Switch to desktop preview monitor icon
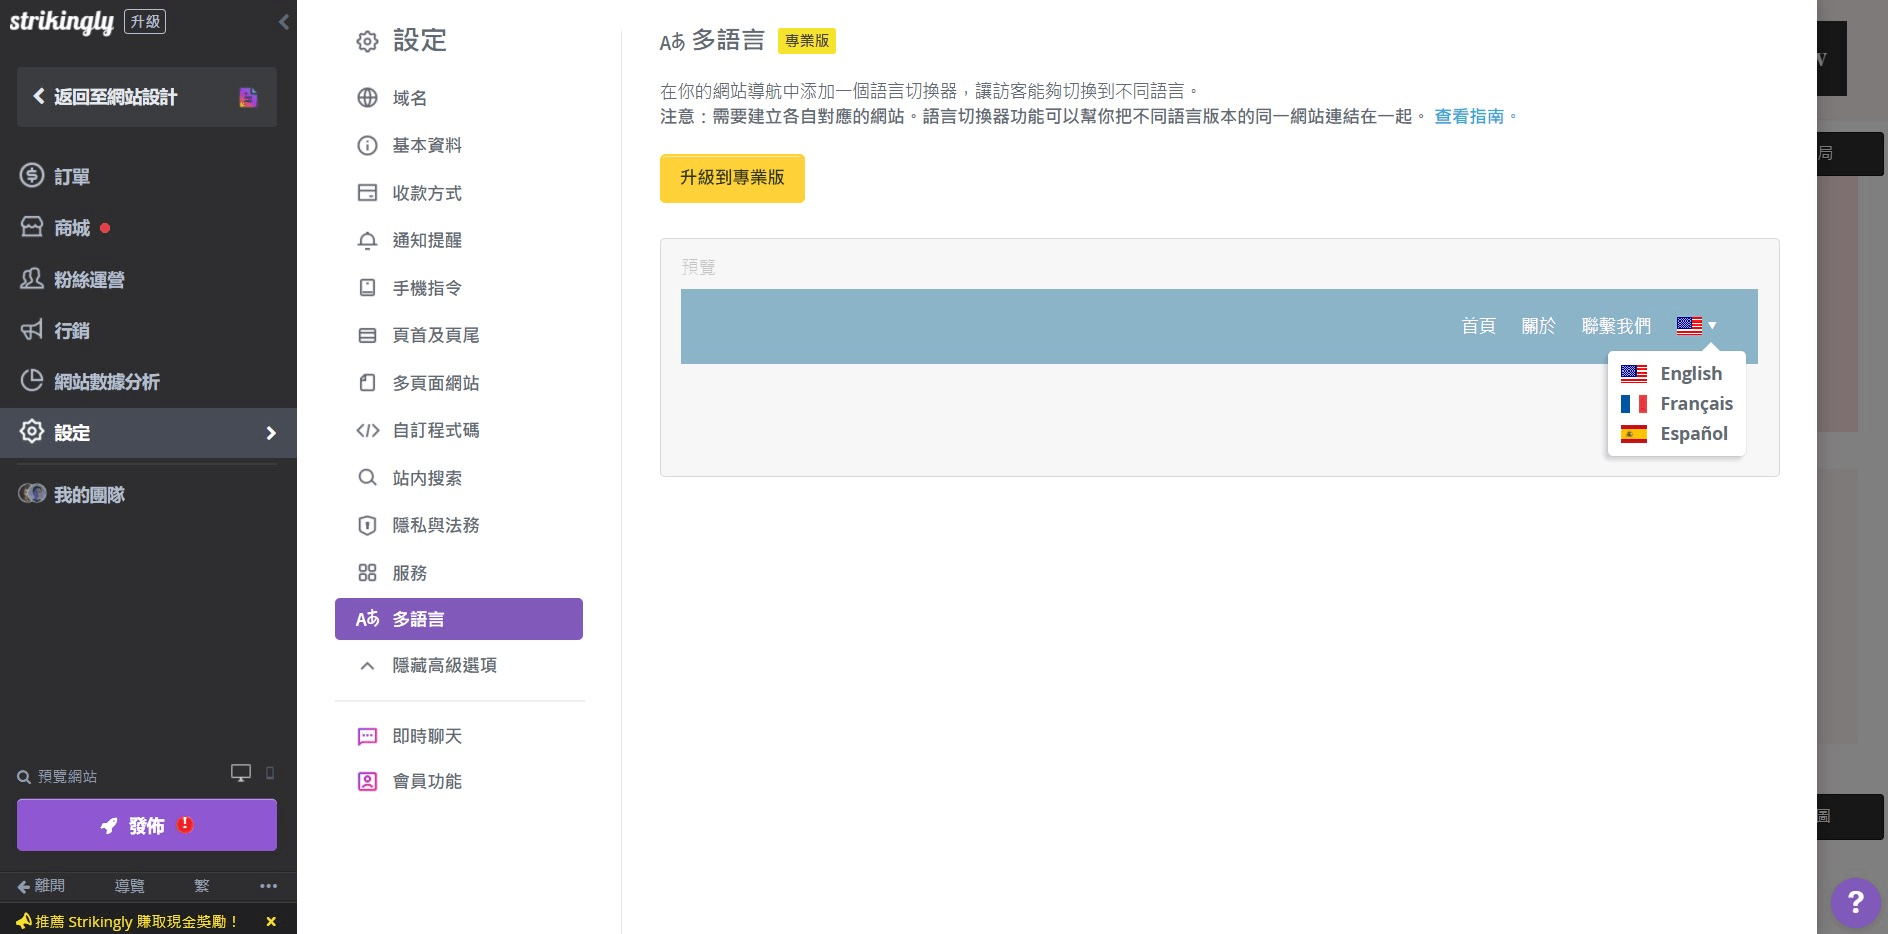 tap(241, 773)
